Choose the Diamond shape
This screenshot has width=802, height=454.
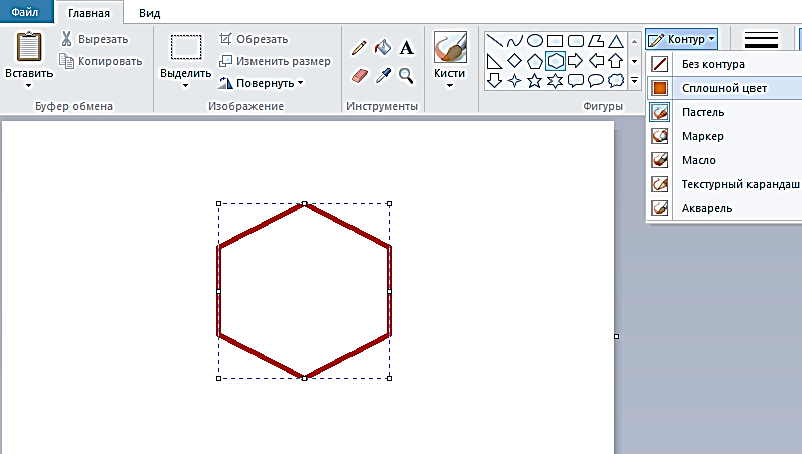click(515, 61)
